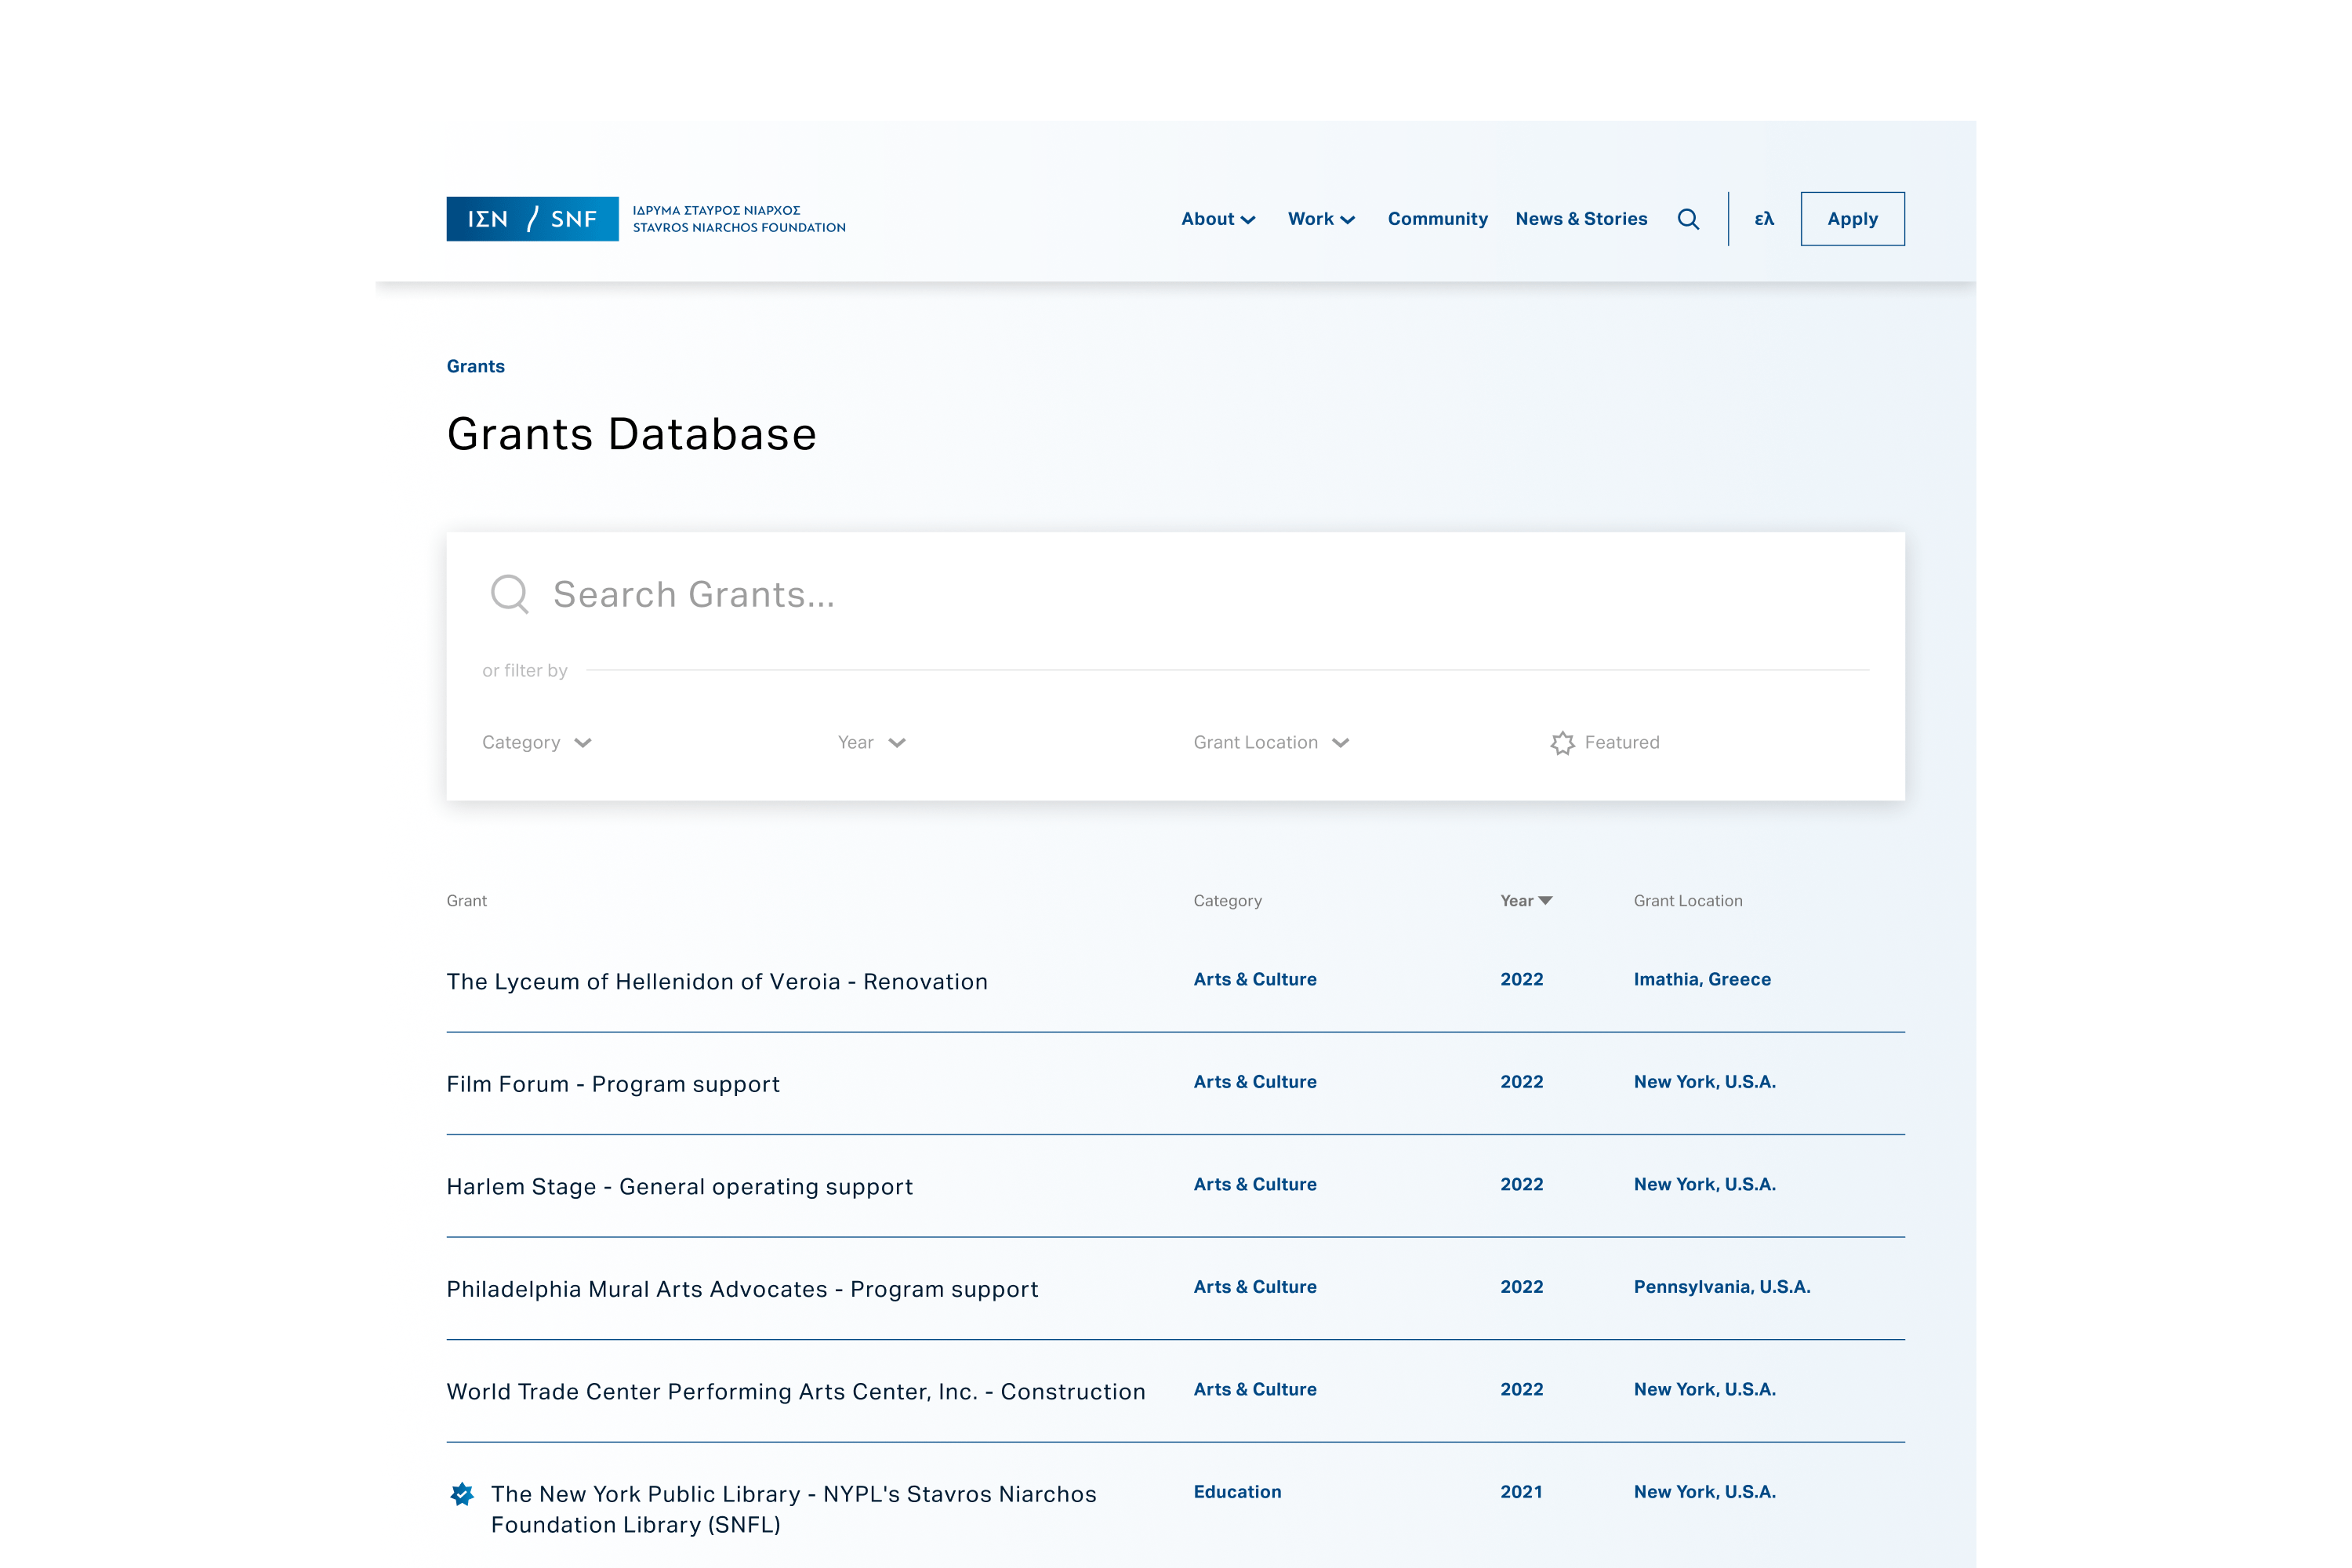Expand the Work menu

tap(1321, 219)
